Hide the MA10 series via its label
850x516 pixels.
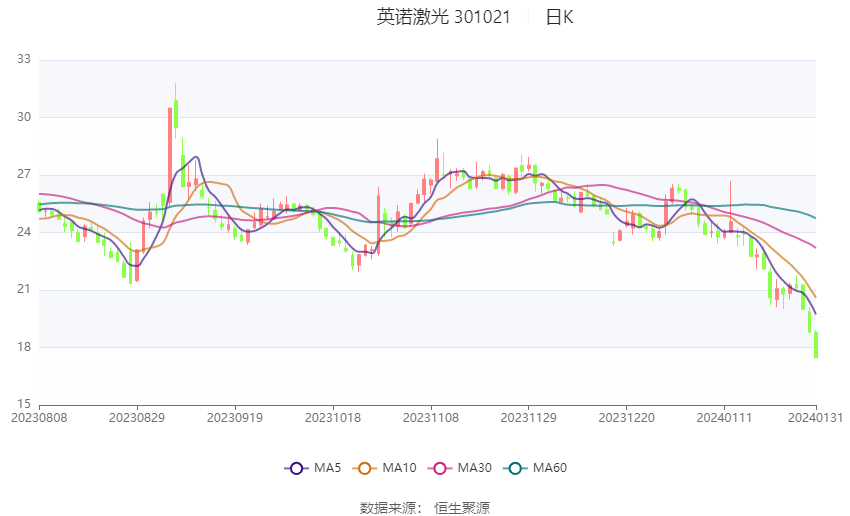(399, 468)
